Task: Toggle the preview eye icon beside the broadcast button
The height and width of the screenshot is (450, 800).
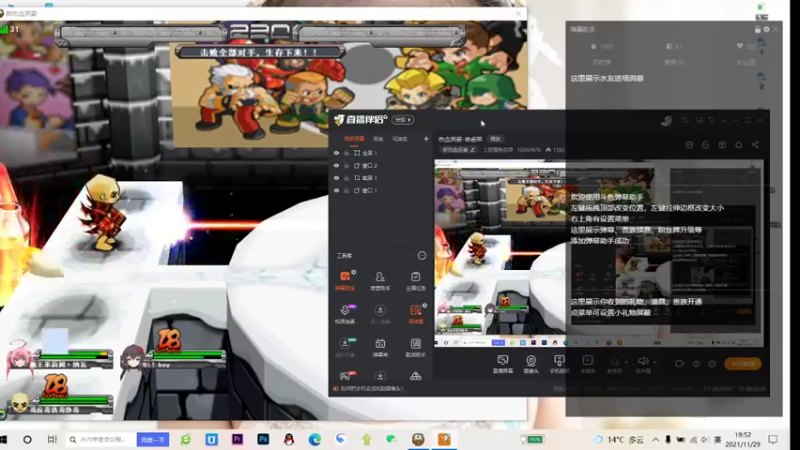Action: point(696,364)
